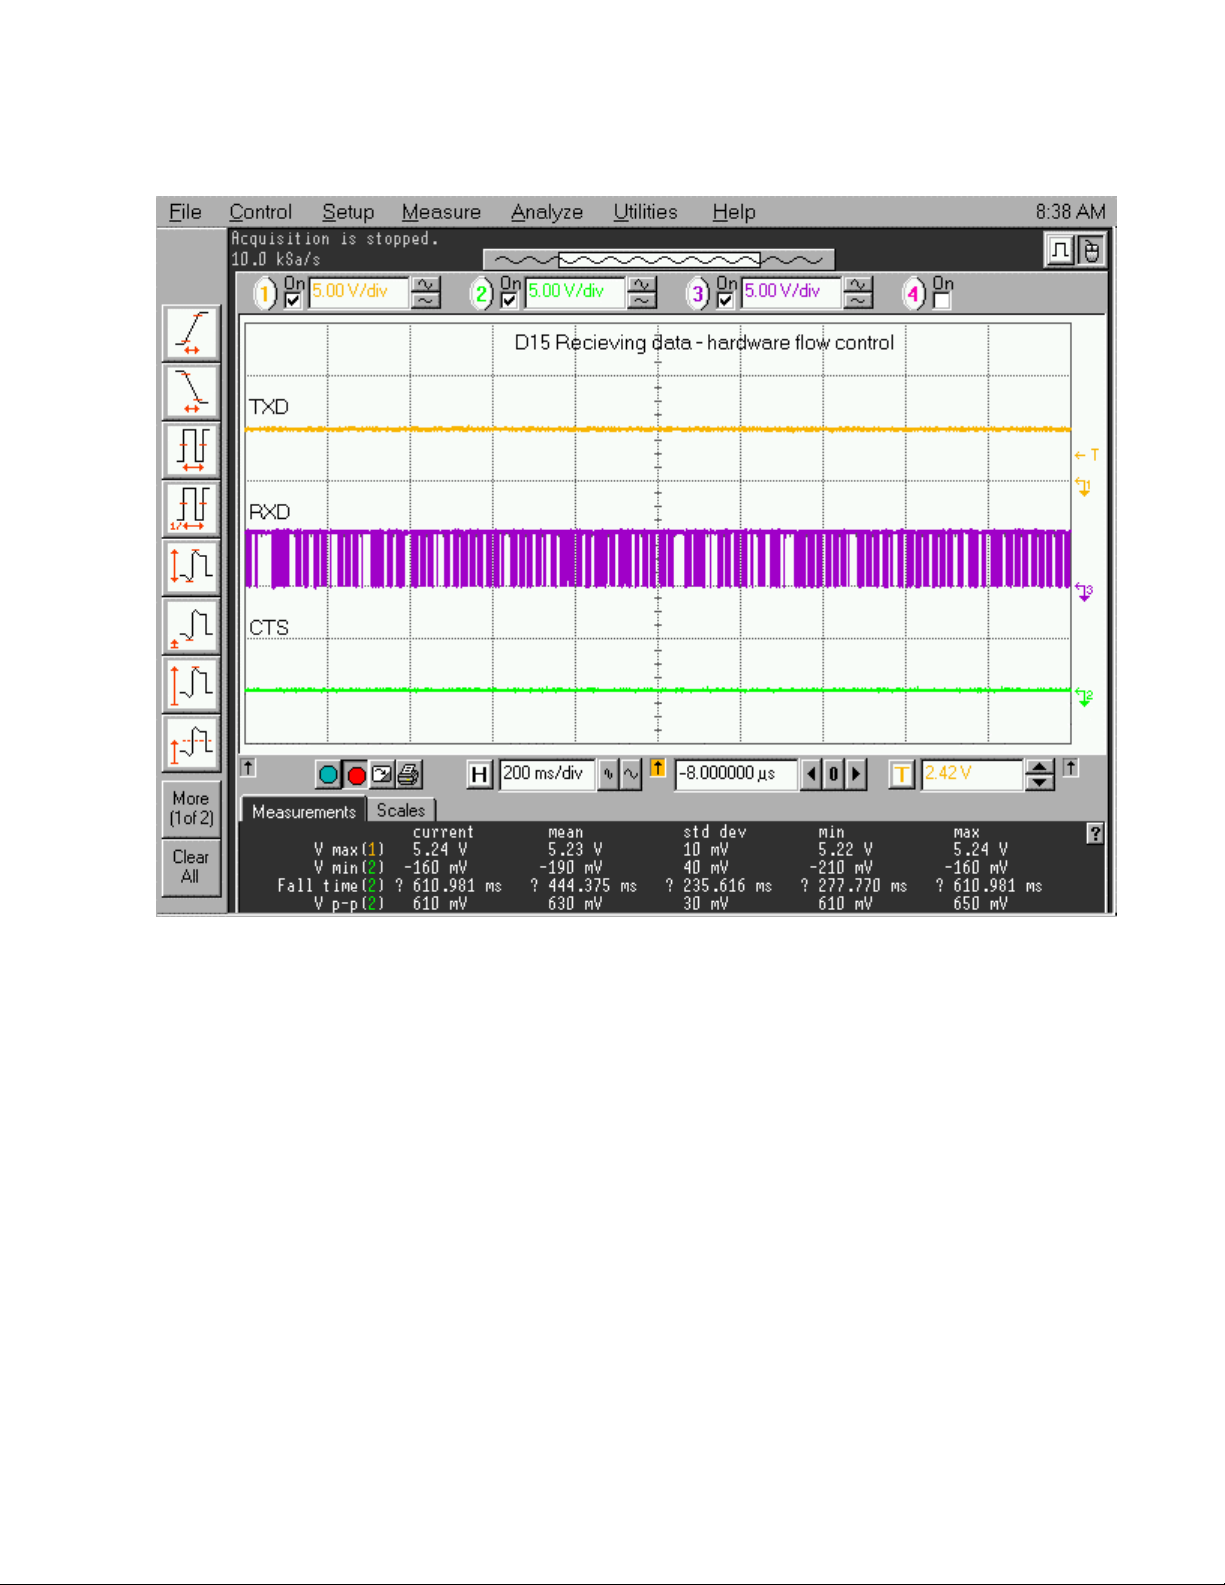Image resolution: width=1225 pixels, height=1585 pixels.
Task: Click More (1 of 2) button
Action: 191,808
